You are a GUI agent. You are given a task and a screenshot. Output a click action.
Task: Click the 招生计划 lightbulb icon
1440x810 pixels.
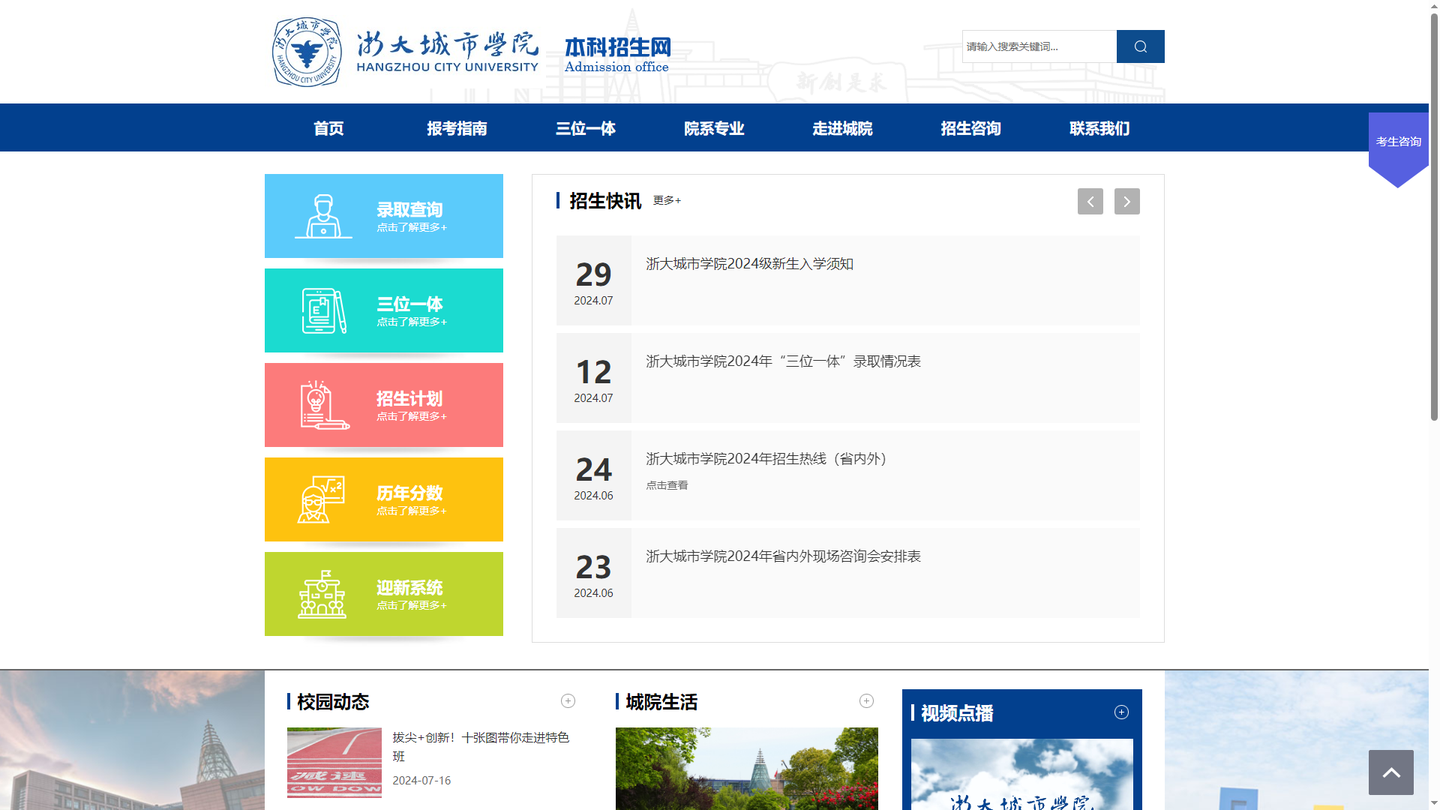pos(324,405)
